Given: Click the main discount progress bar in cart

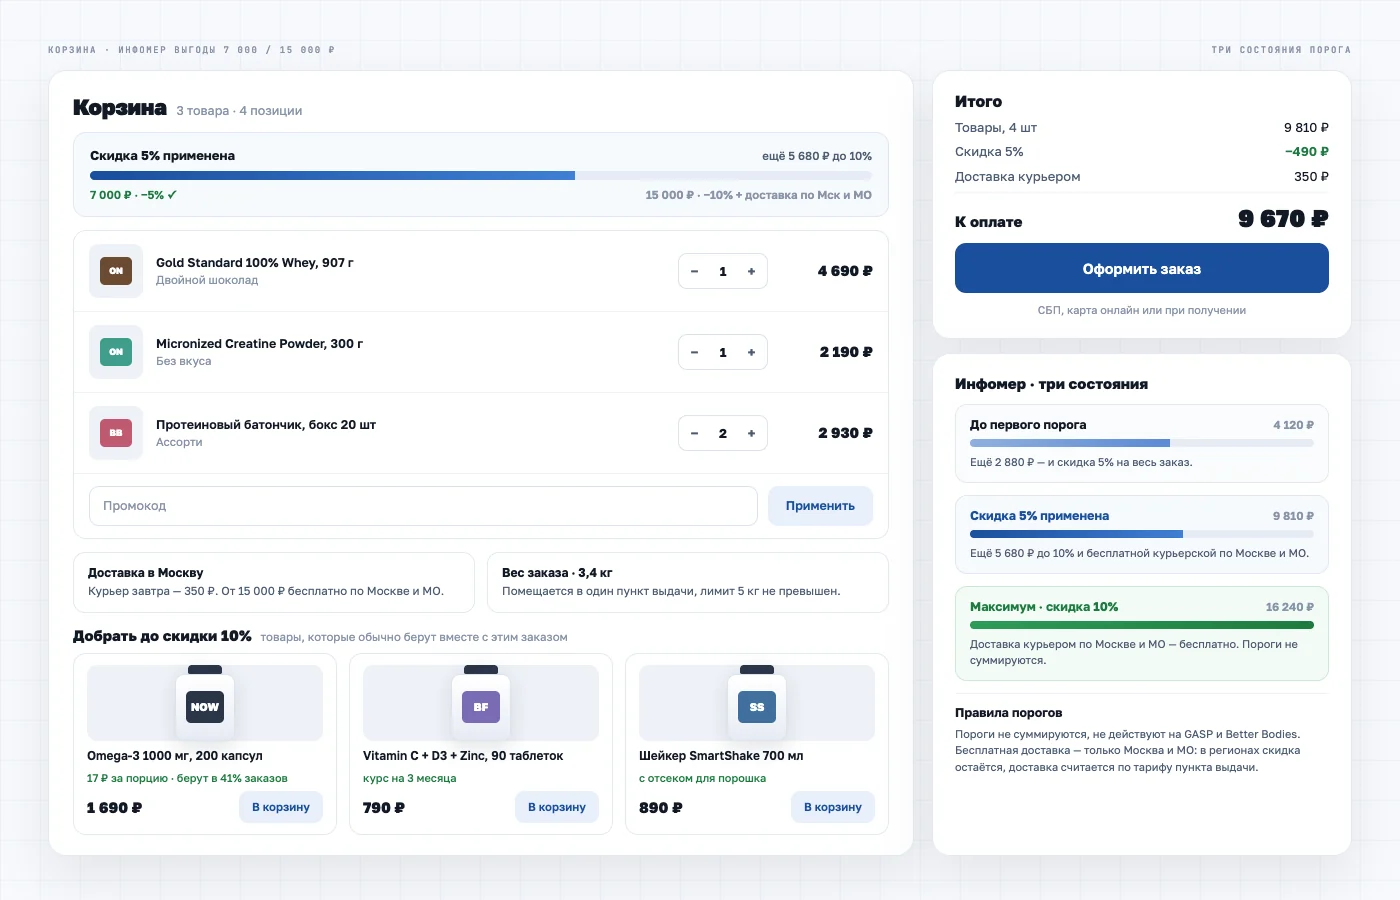Looking at the screenshot, I should 481,176.
